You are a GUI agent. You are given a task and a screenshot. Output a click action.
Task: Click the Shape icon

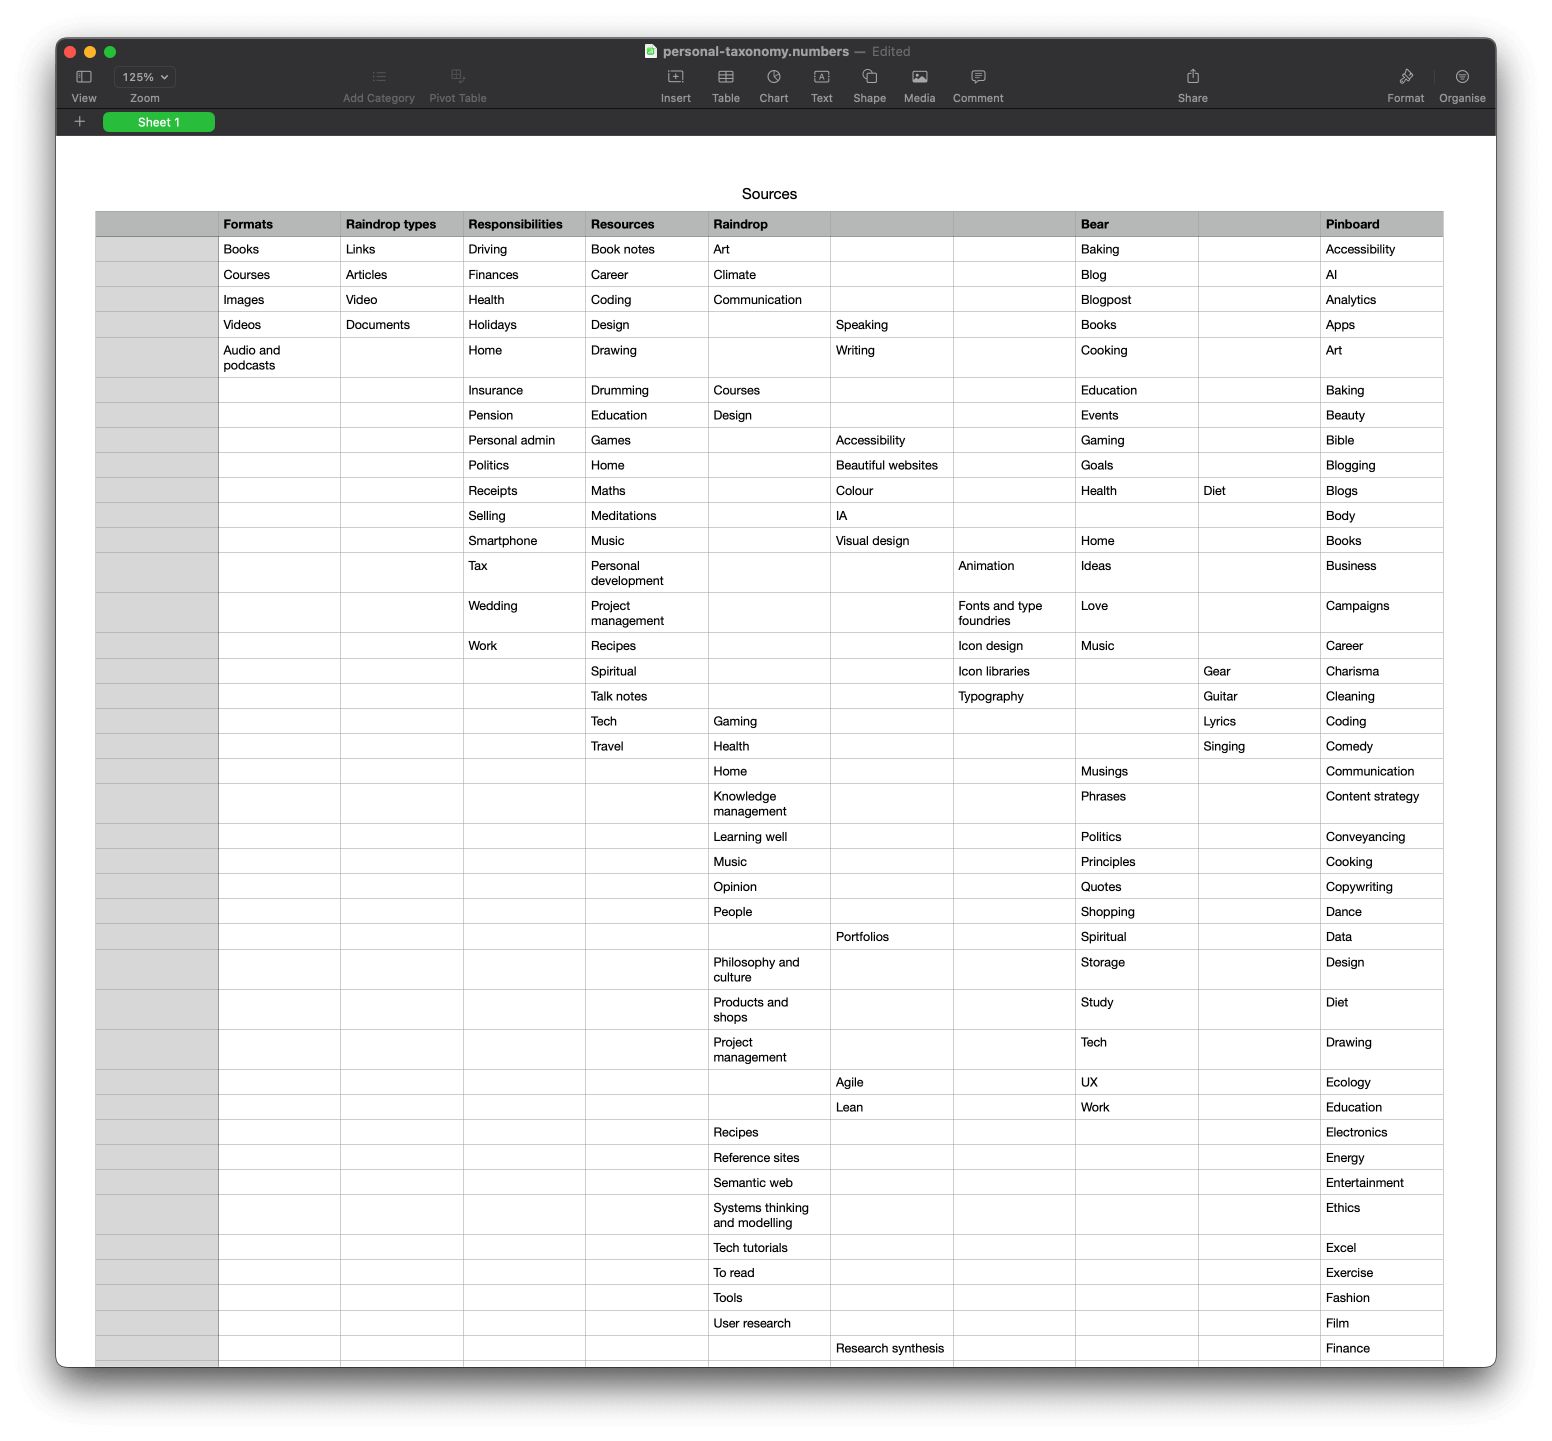tap(869, 84)
